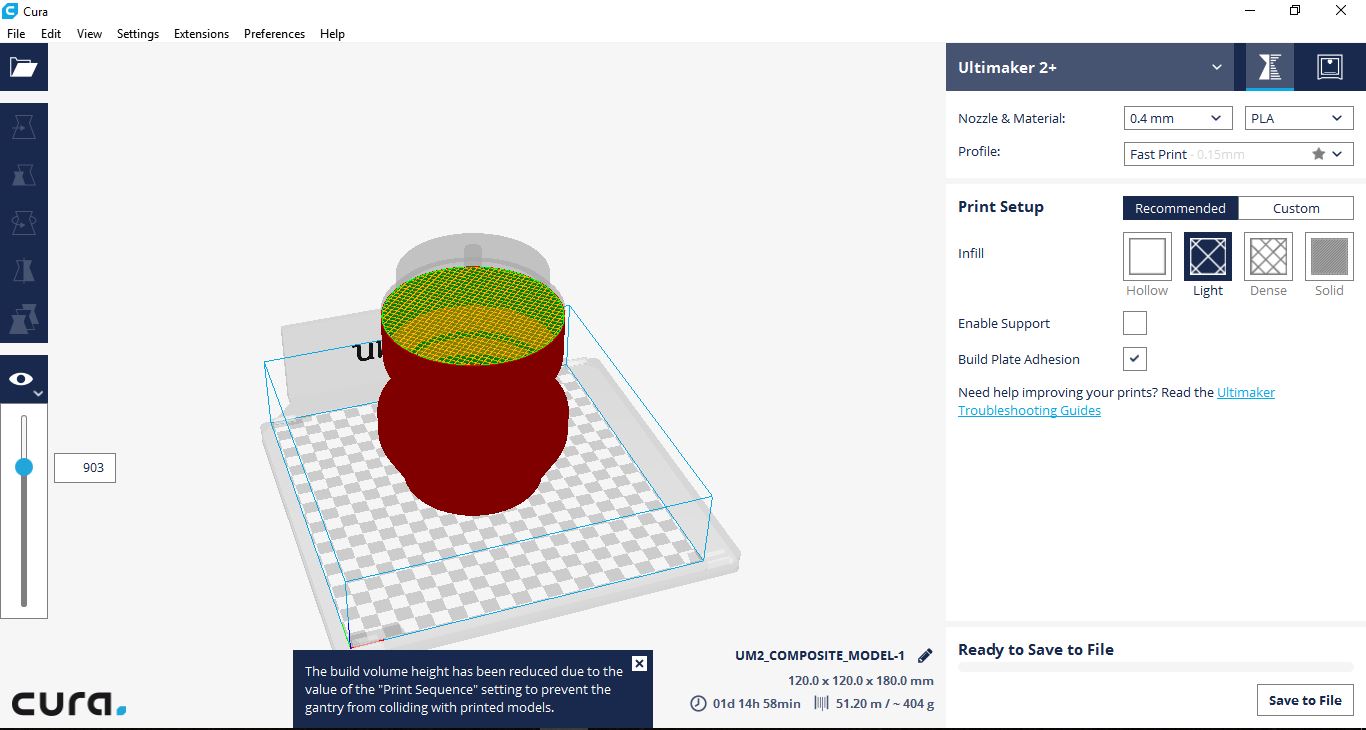The height and width of the screenshot is (730, 1366).
Task: Open Ultimaker Troubleshooting Guides link
Action: (x=1116, y=401)
